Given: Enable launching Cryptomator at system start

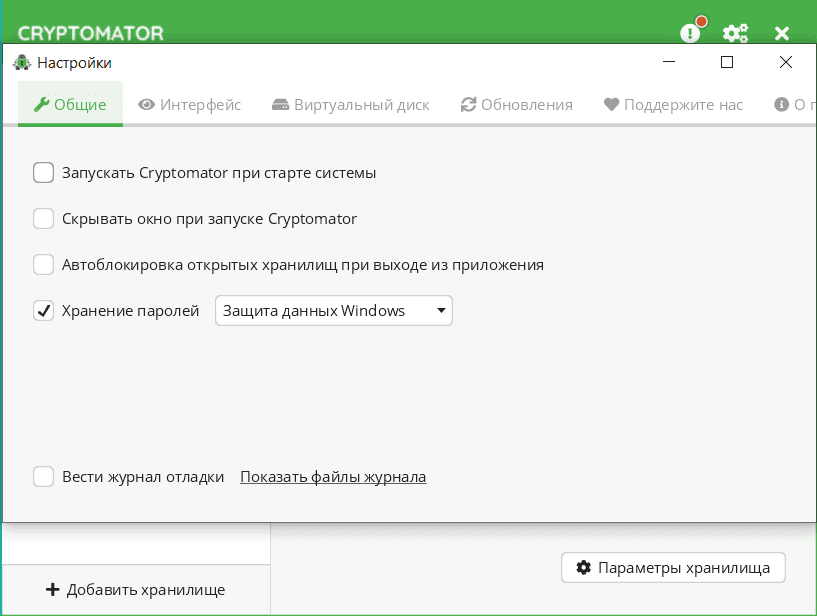Looking at the screenshot, I should pos(43,173).
